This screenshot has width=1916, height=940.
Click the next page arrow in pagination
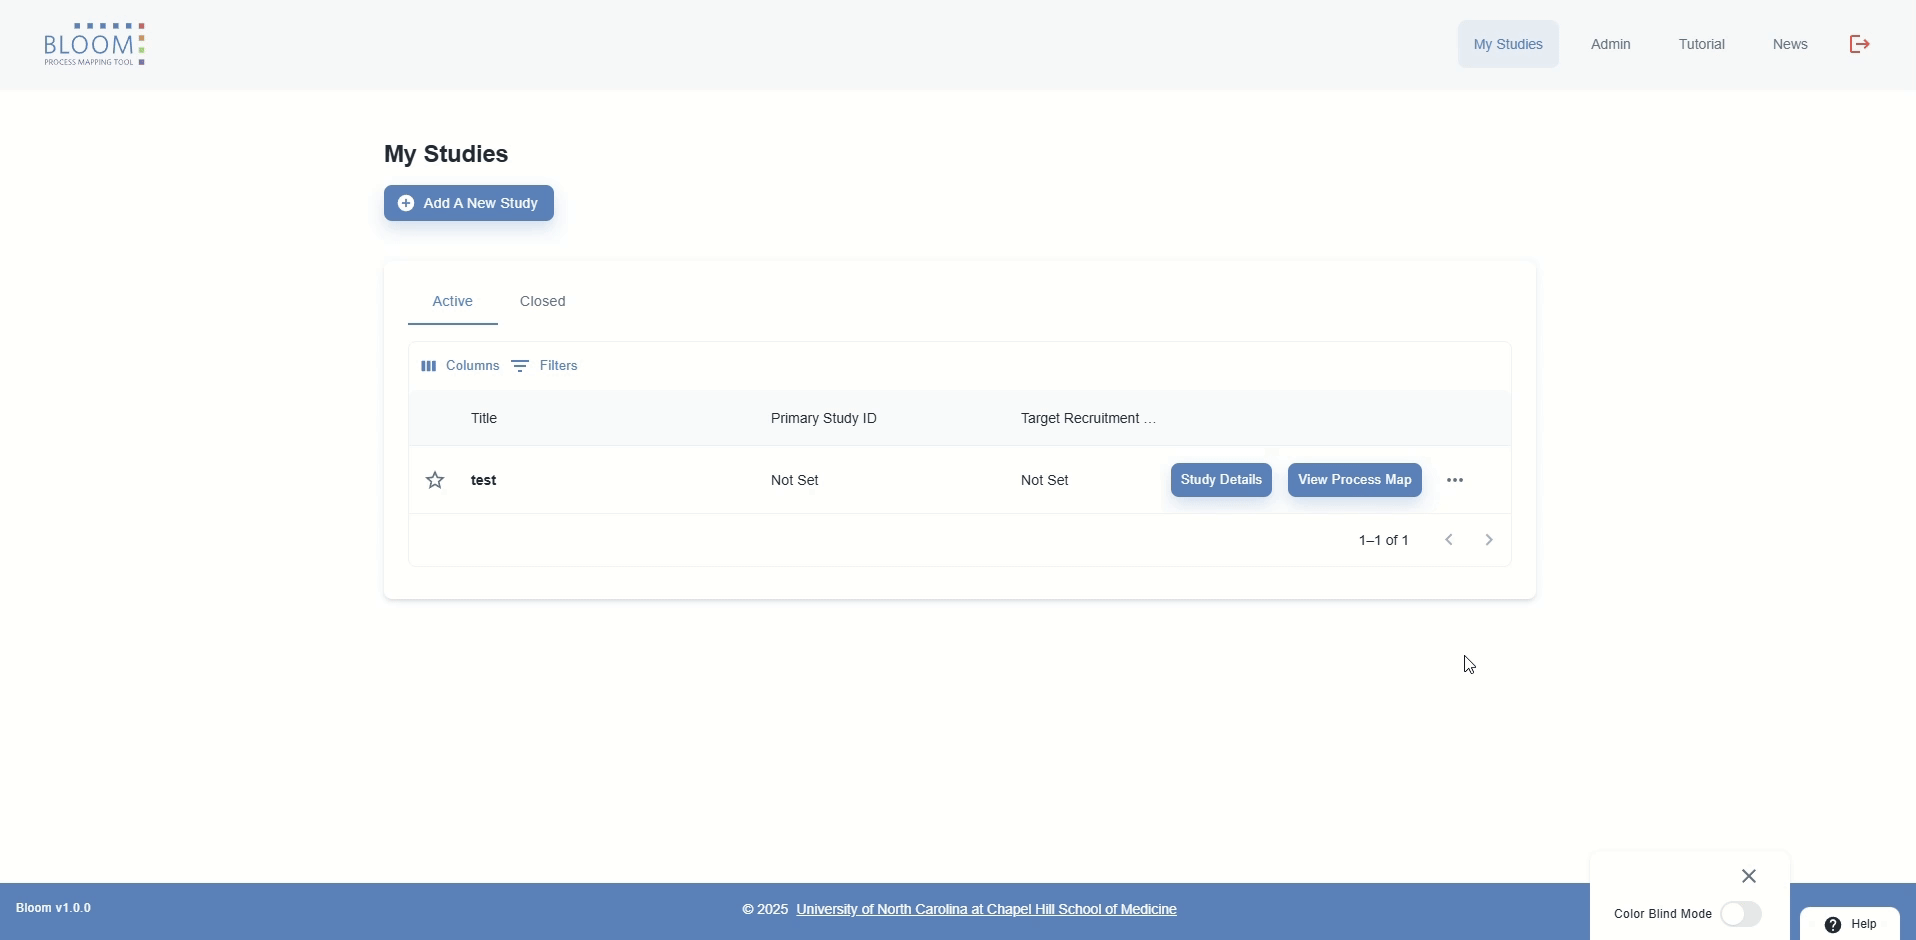tap(1487, 539)
